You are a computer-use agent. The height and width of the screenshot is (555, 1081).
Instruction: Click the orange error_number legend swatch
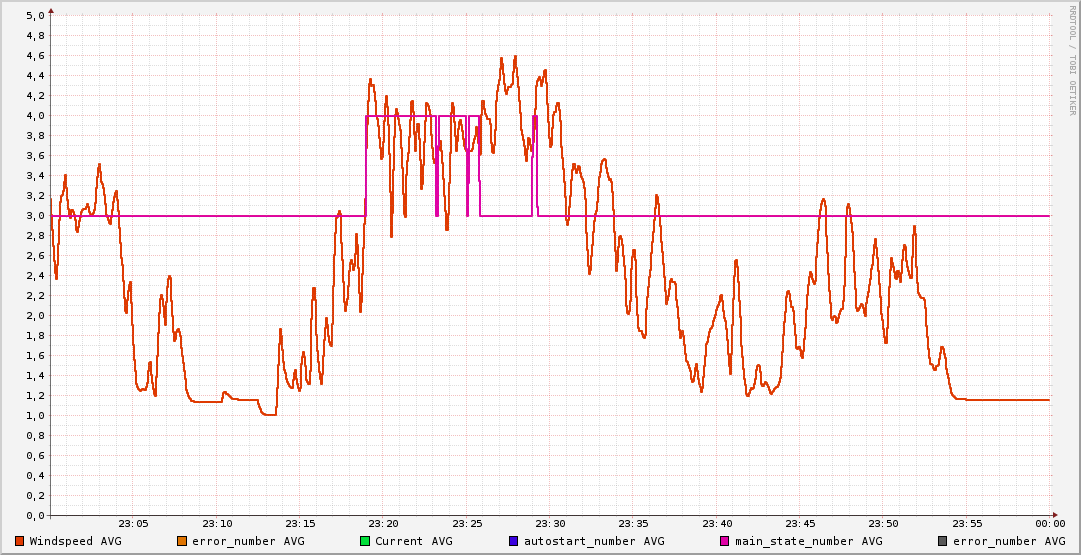[x=181, y=541]
